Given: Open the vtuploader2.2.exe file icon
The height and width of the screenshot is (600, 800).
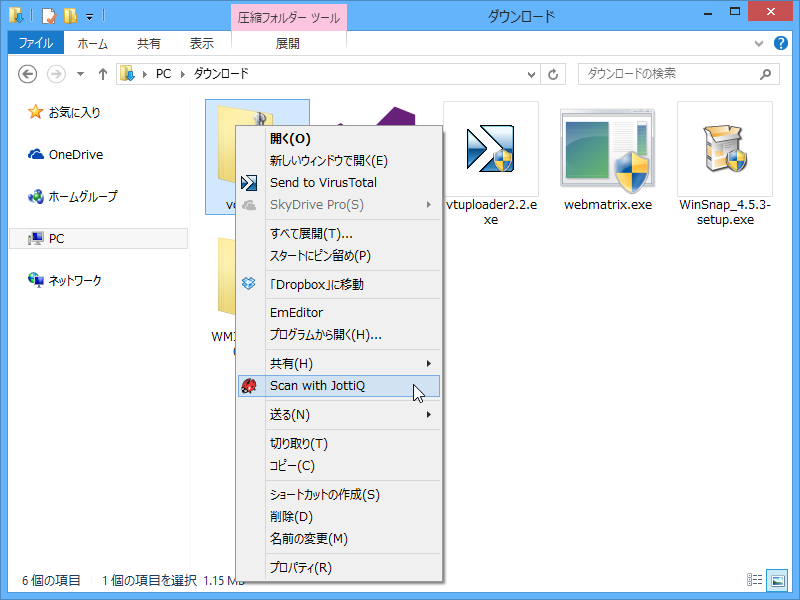Looking at the screenshot, I should [490, 148].
